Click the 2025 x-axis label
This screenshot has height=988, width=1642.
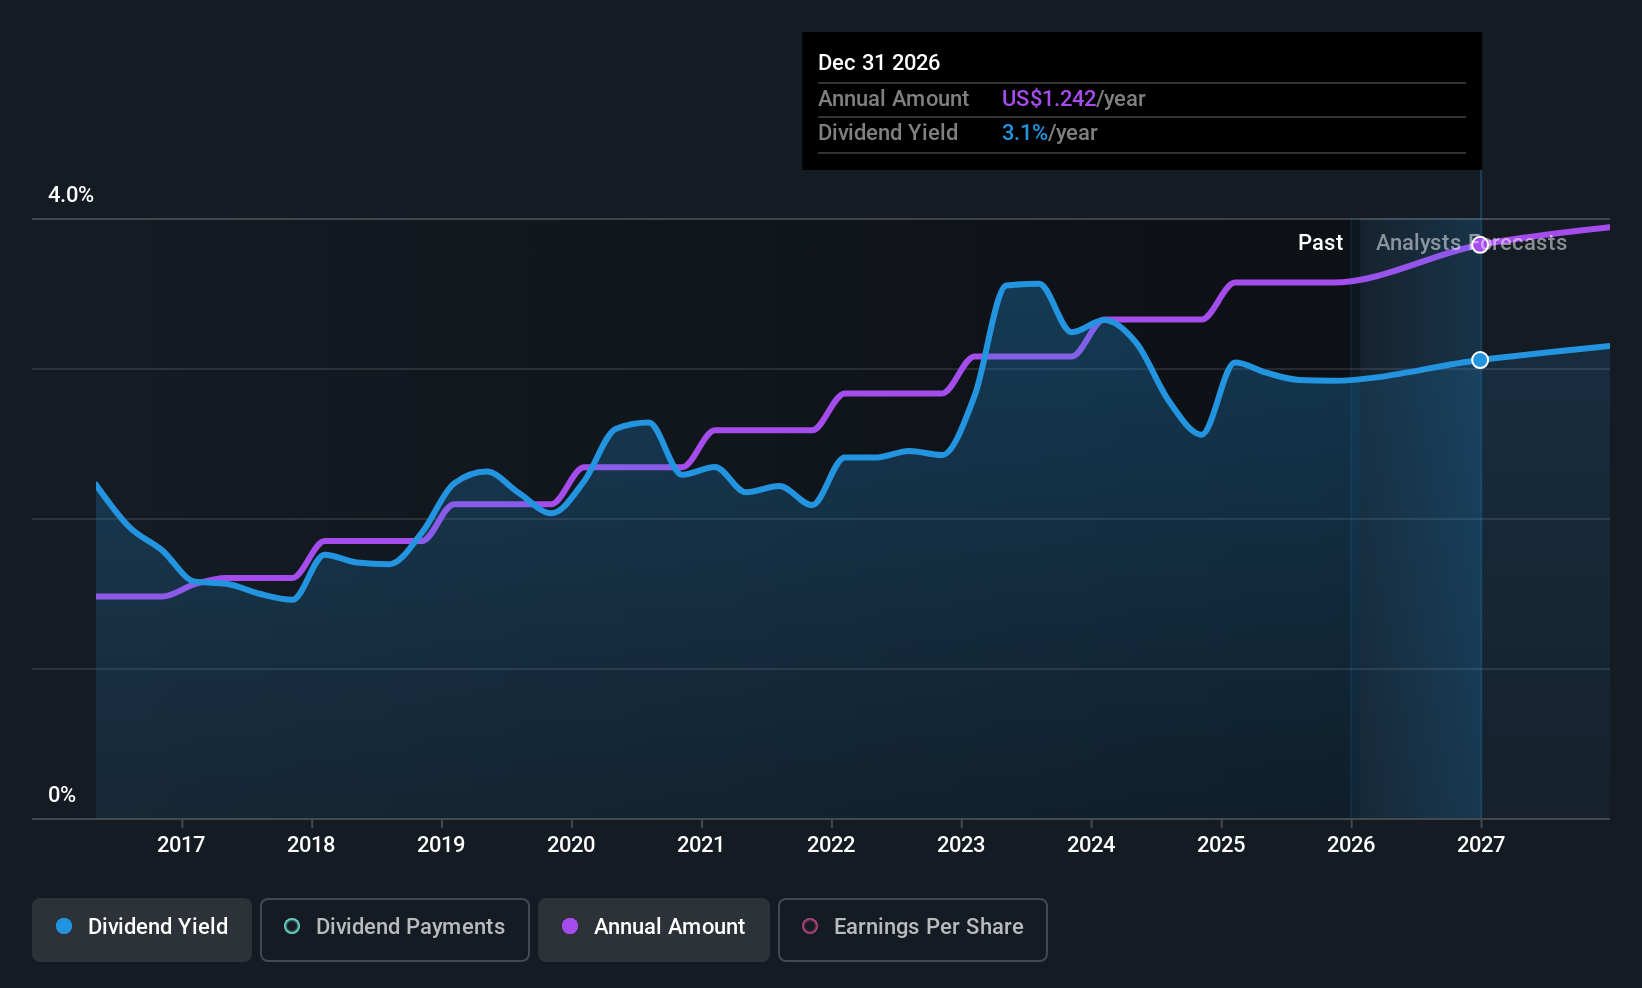[1221, 845]
